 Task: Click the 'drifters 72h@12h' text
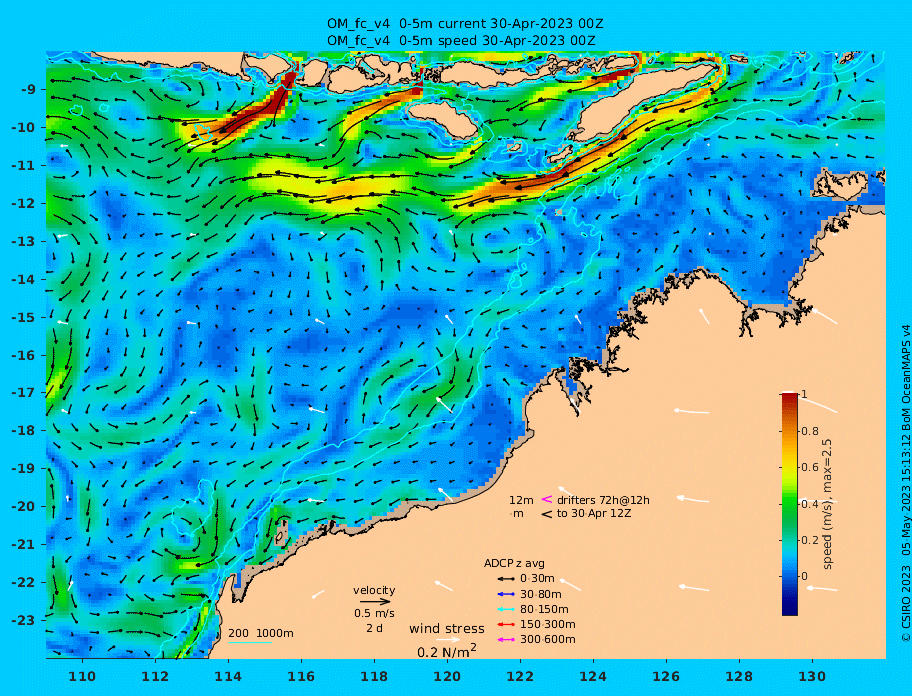[x=603, y=500]
